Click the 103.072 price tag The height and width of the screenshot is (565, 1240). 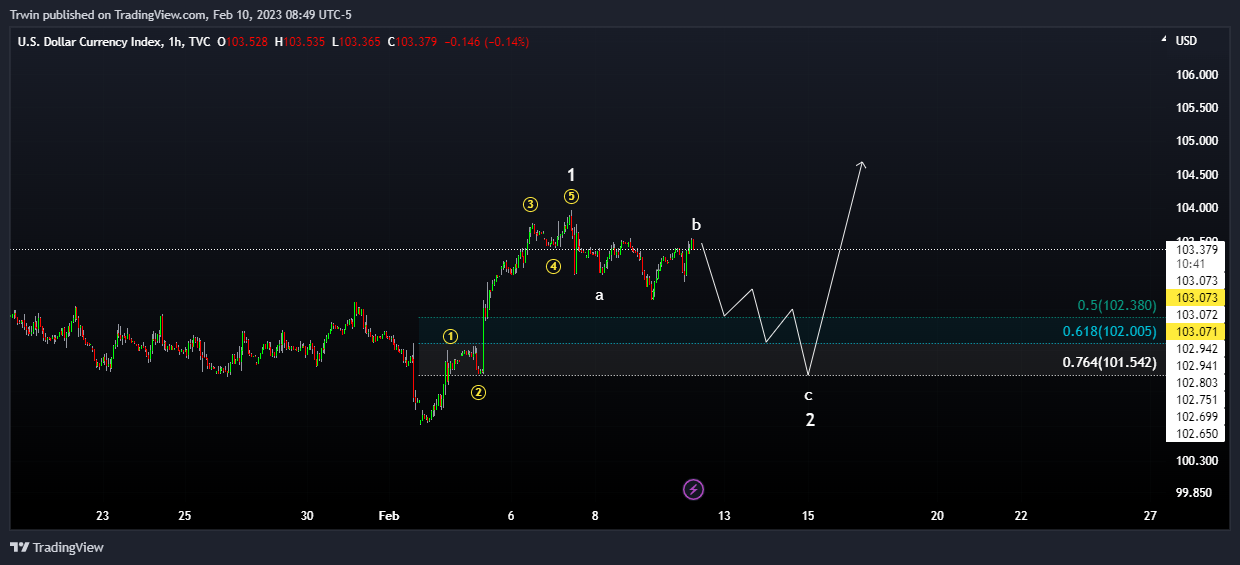pos(1196,315)
